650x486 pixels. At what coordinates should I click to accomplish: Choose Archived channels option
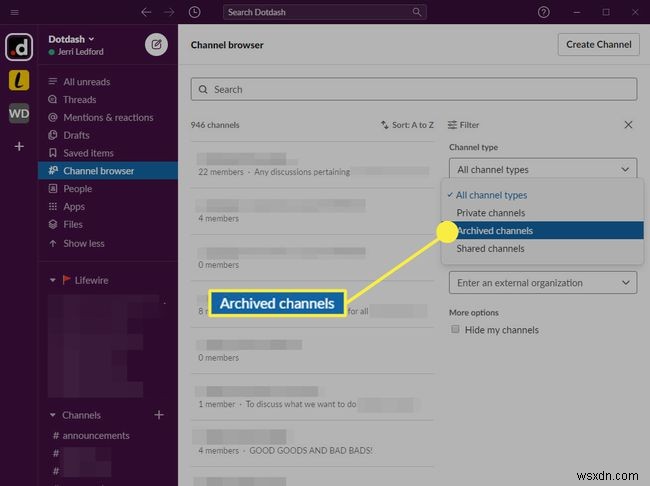543,231
